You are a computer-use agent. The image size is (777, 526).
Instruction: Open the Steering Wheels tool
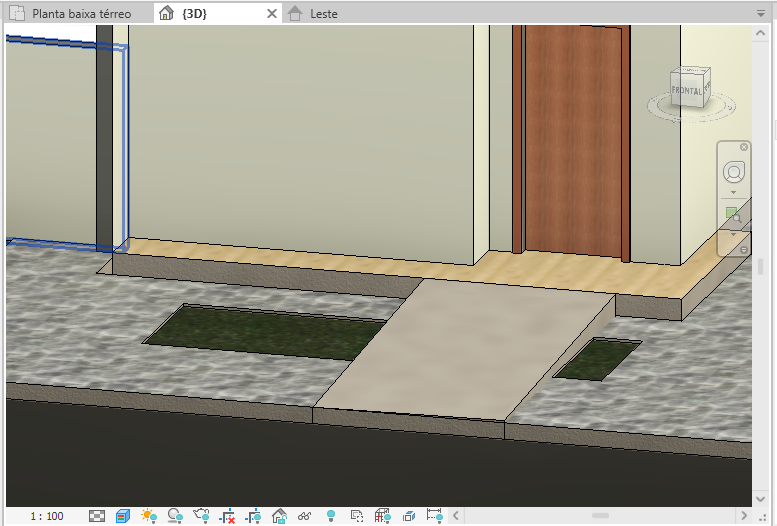click(734, 172)
